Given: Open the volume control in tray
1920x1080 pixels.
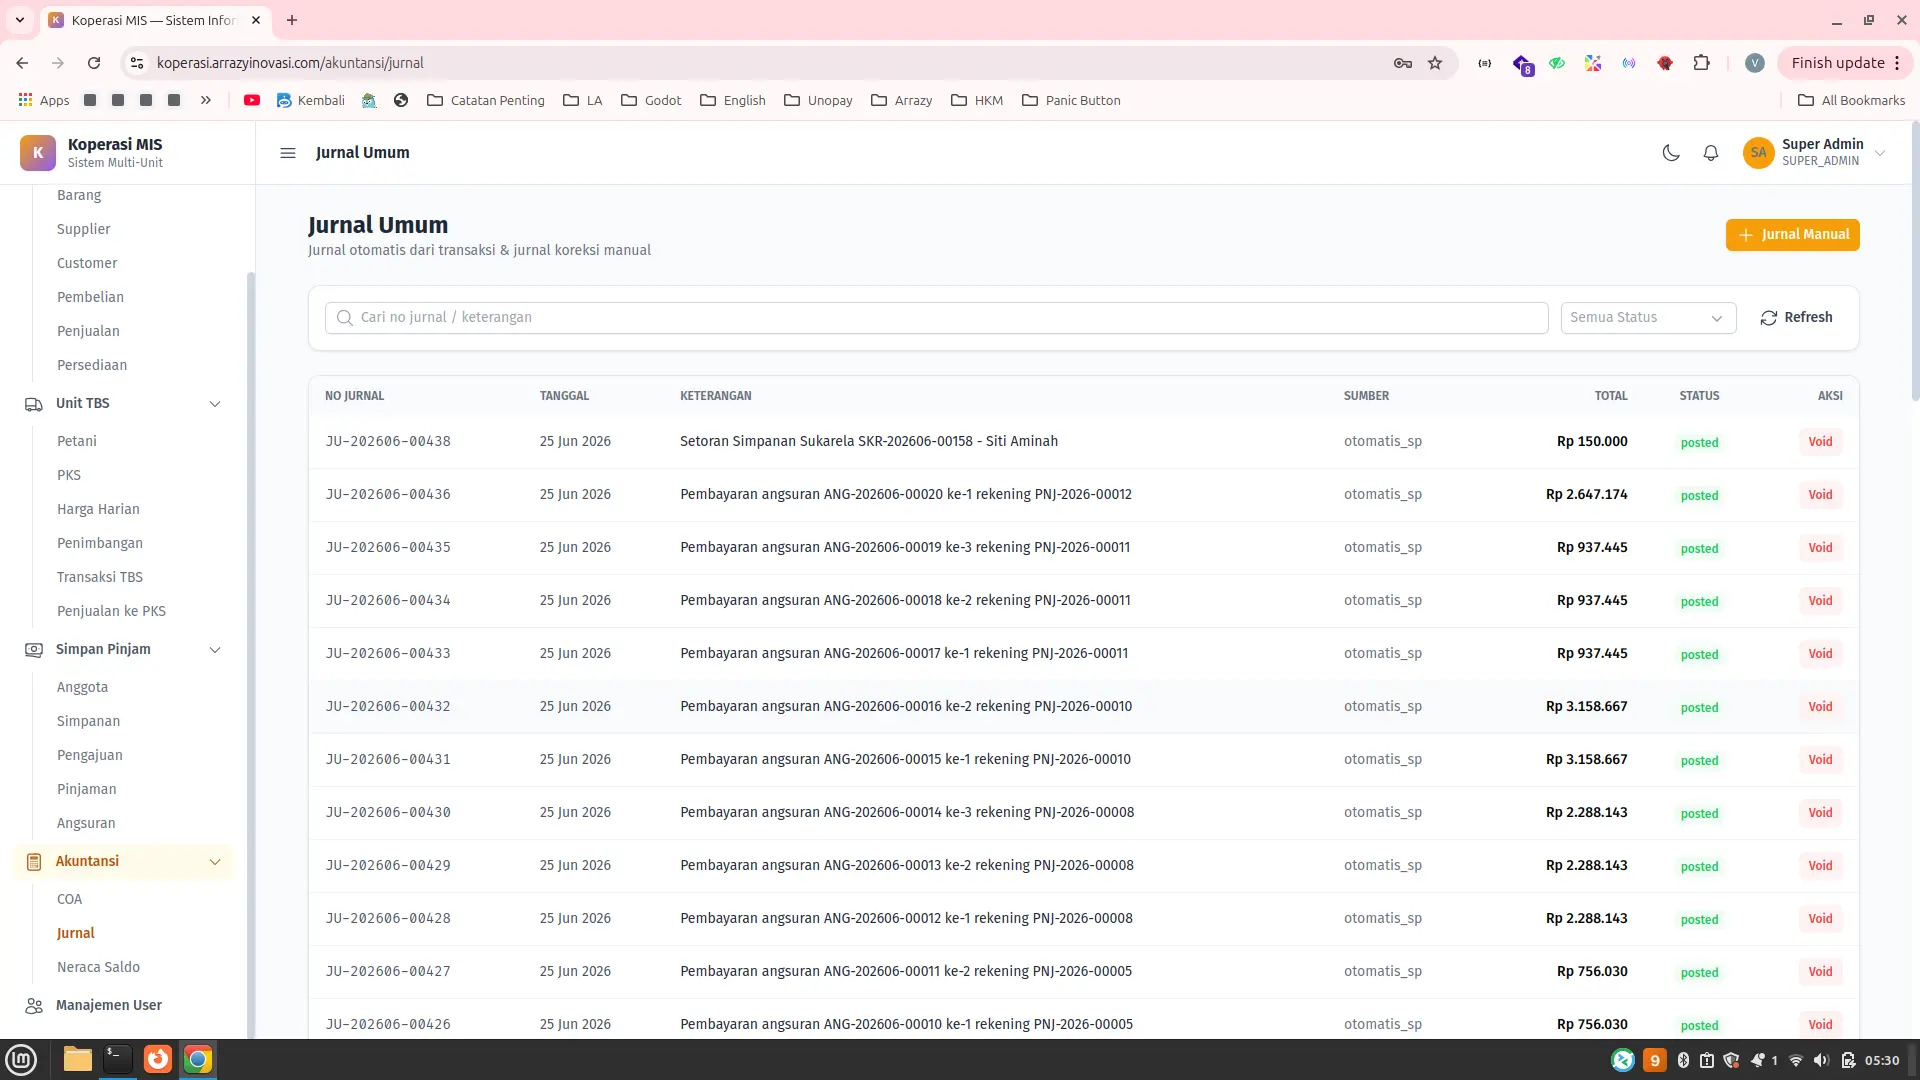Looking at the screenshot, I should [1821, 1061].
